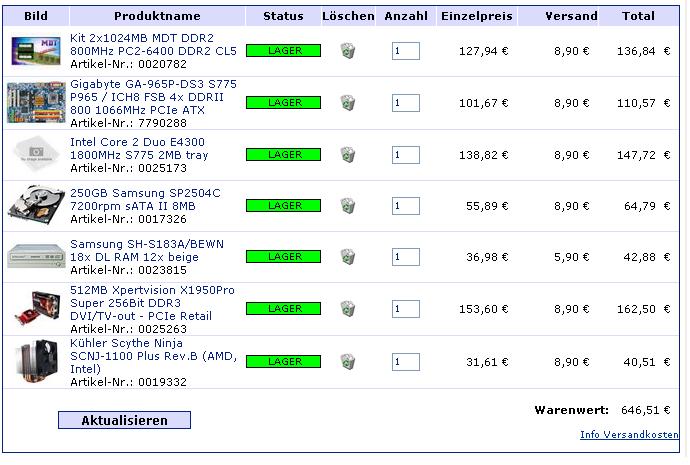
Task: Click LAGER status of Samsung SH-S183A
Action: pyautogui.click(x=283, y=257)
